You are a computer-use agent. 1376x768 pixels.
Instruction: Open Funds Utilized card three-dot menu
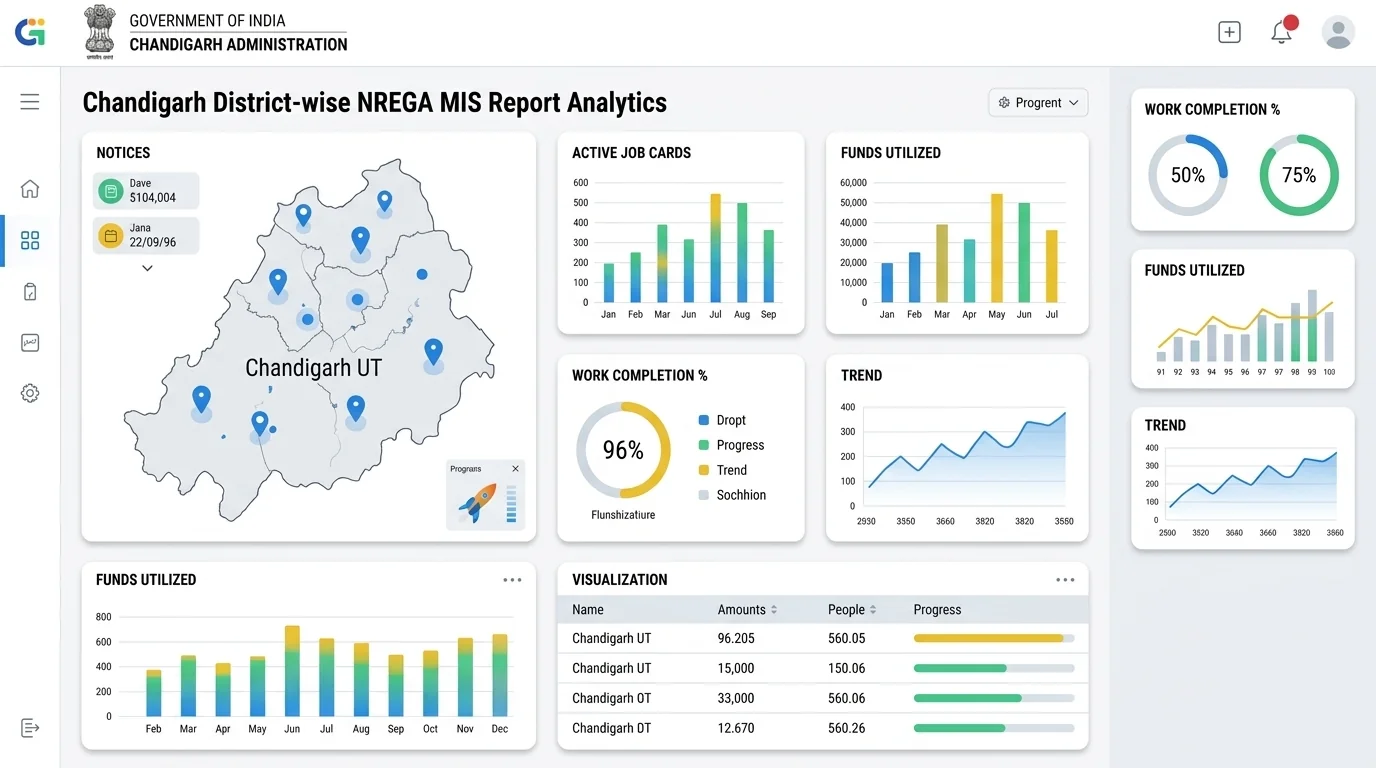click(x=512, y=580)
